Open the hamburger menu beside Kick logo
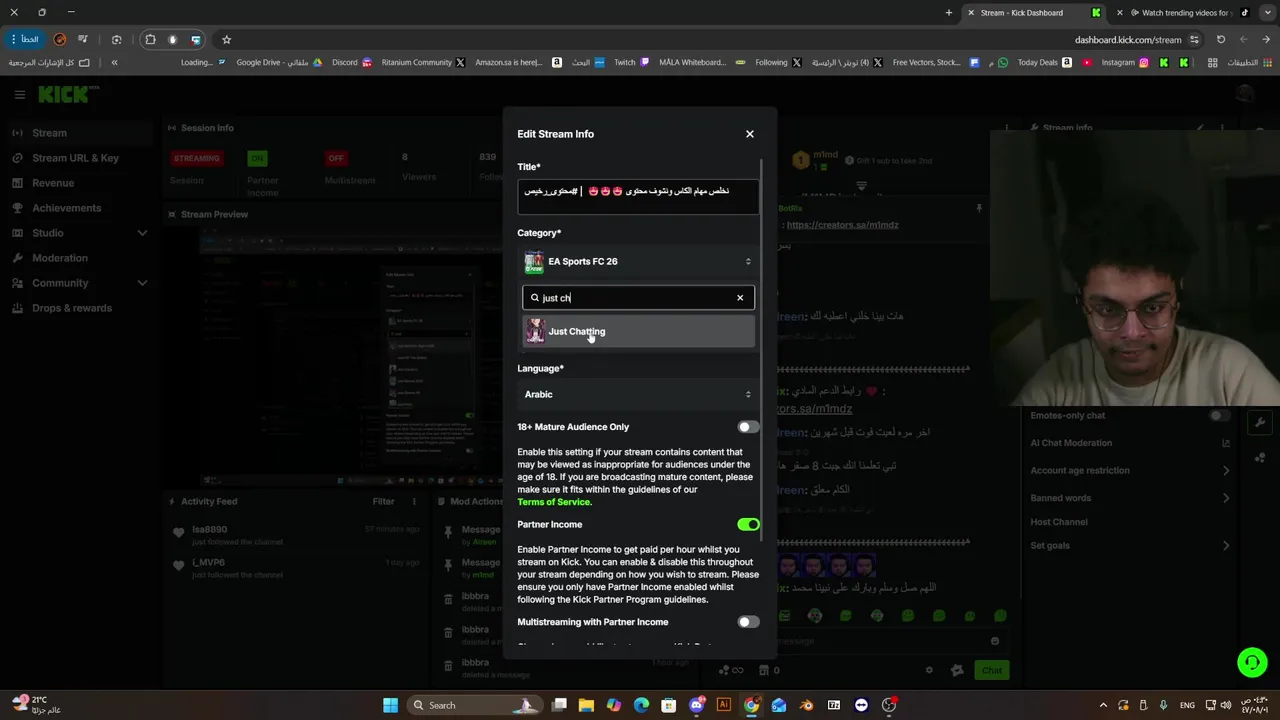Screen dimensions: 1280x720 19,94
